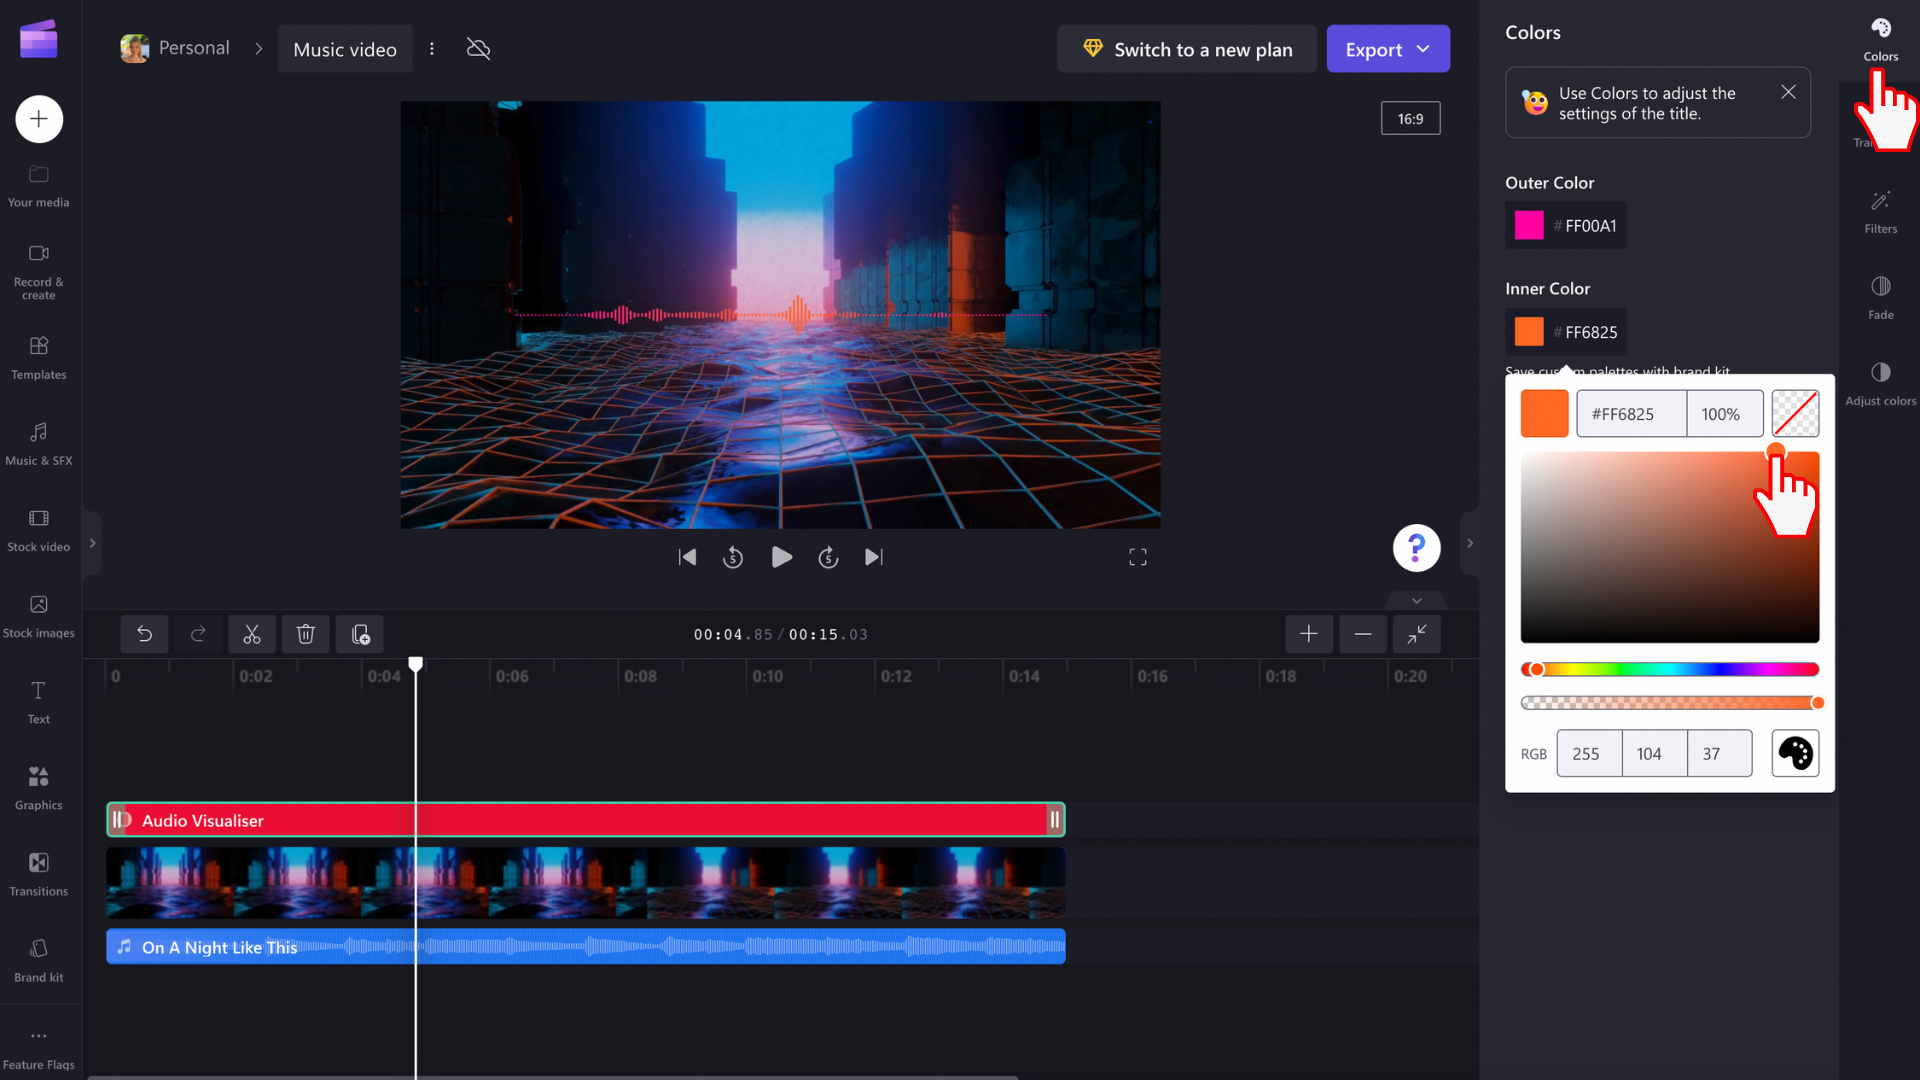
Task: Navigate to Personal via the breadcrumb
Action: click(x=193, y=47)
